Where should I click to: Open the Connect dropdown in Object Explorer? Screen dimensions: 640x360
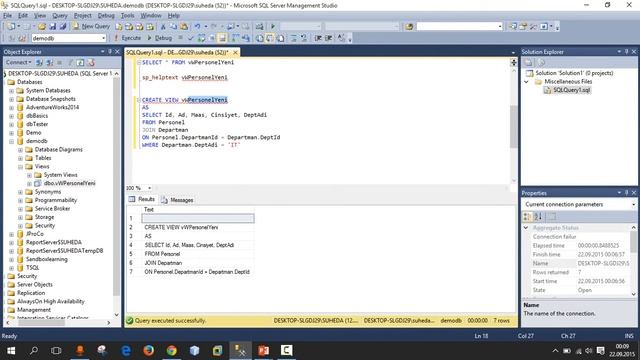coord(18,62)
